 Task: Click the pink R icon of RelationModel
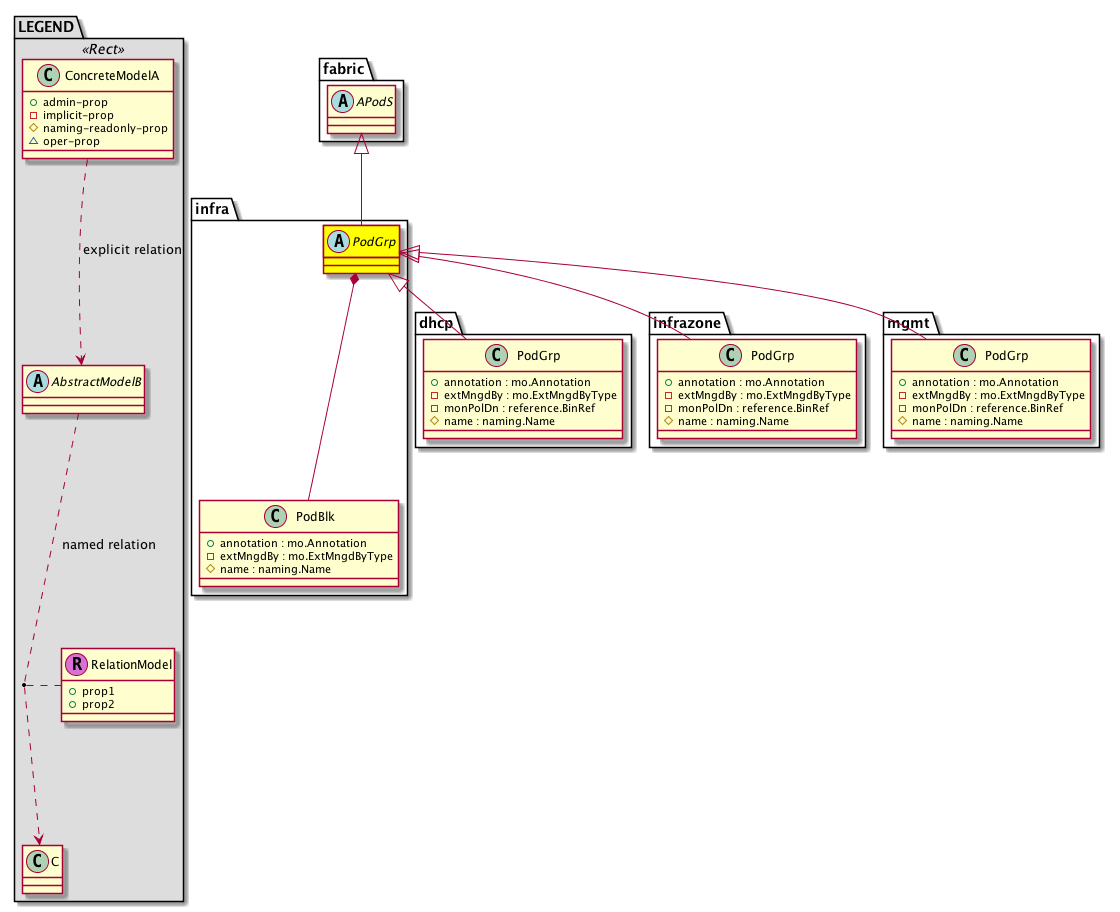76,663
